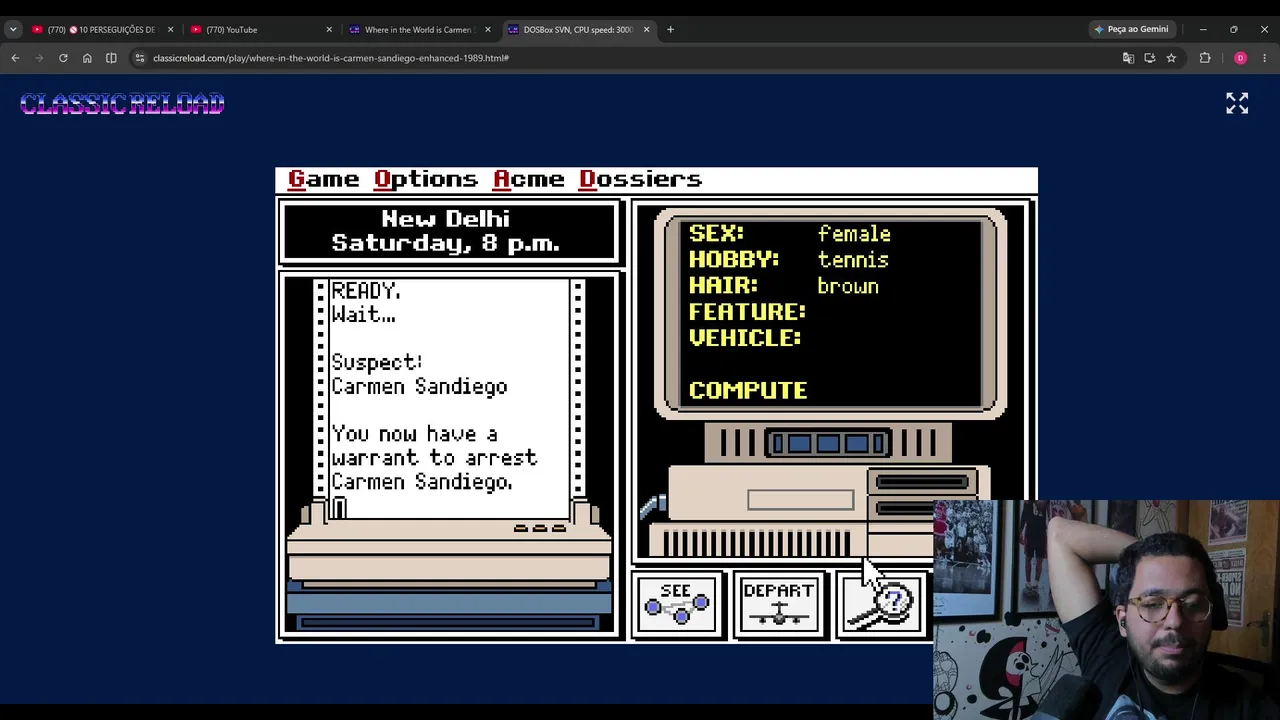Open the browser extensions menu

(x=1205, y=58)
